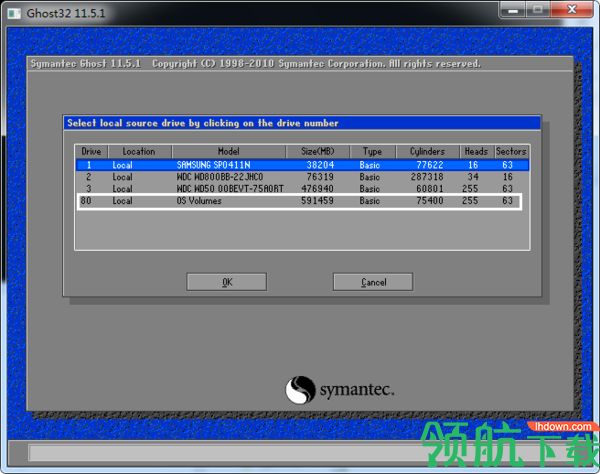Click Ghost32 title bar app icon

click(14, 13)
